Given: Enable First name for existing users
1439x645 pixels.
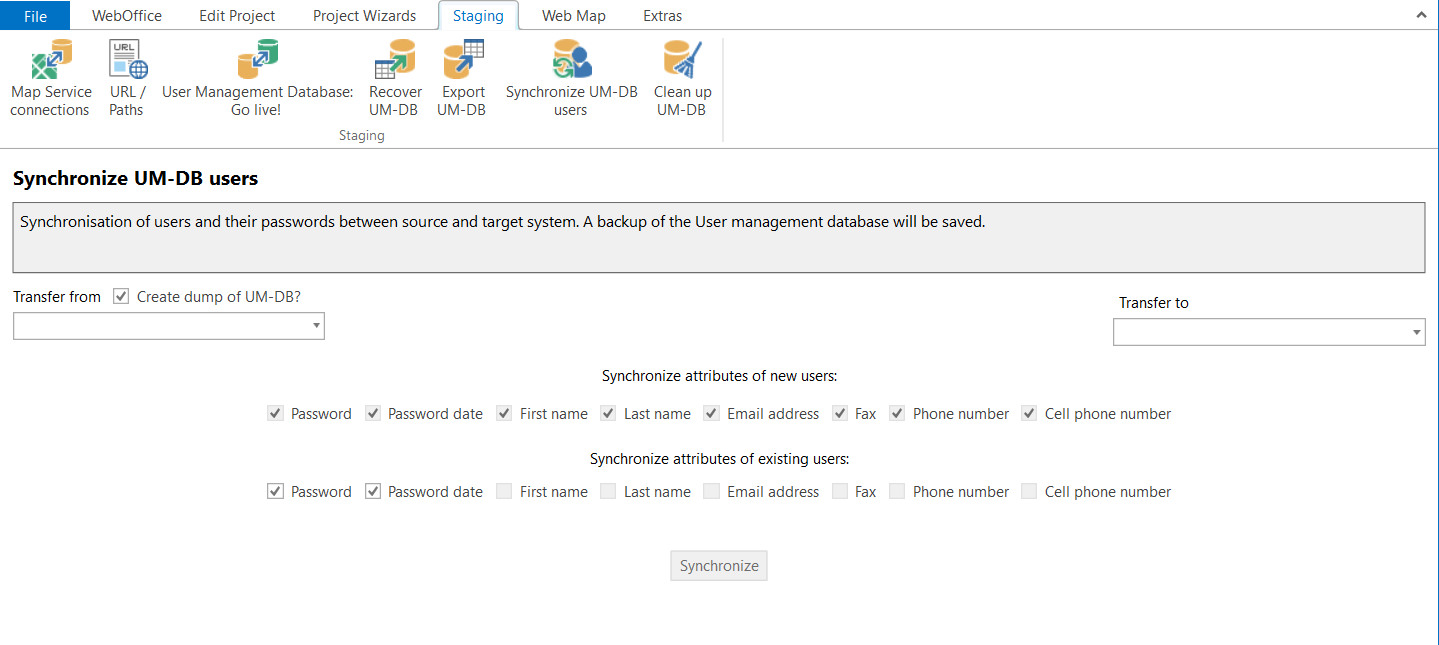Looking at the screenshot, I should [x=504, y=491].
